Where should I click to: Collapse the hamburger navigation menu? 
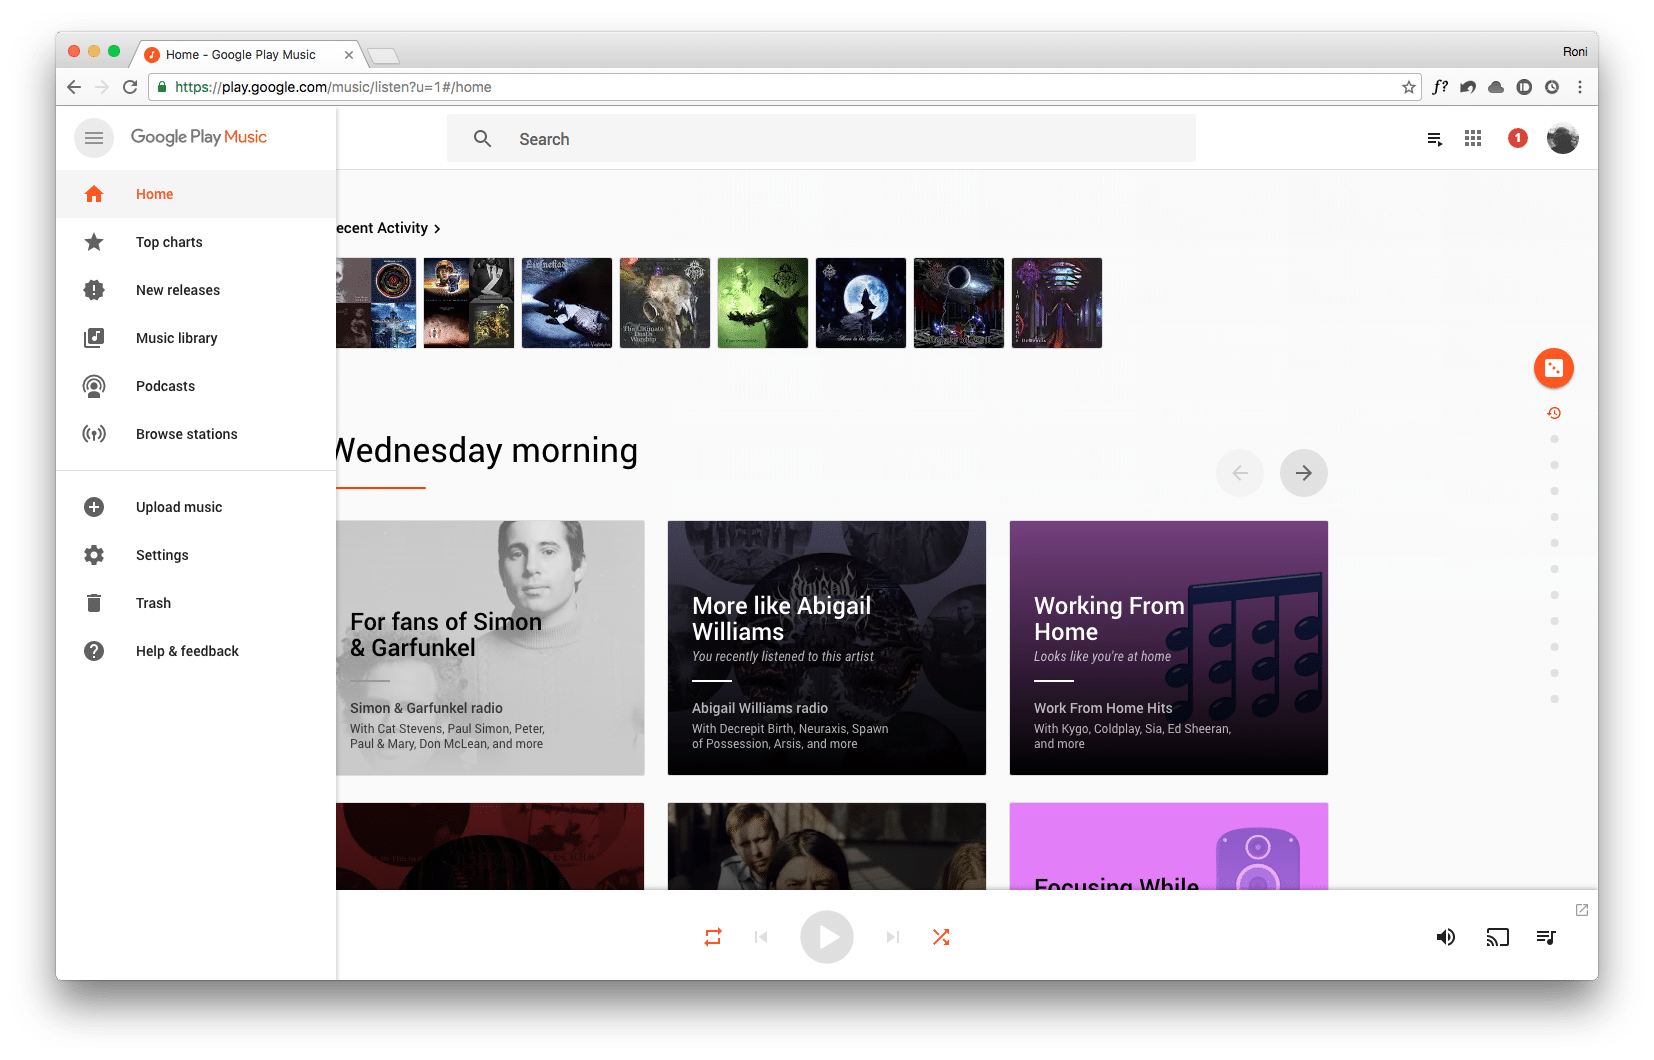pos(94,138)
